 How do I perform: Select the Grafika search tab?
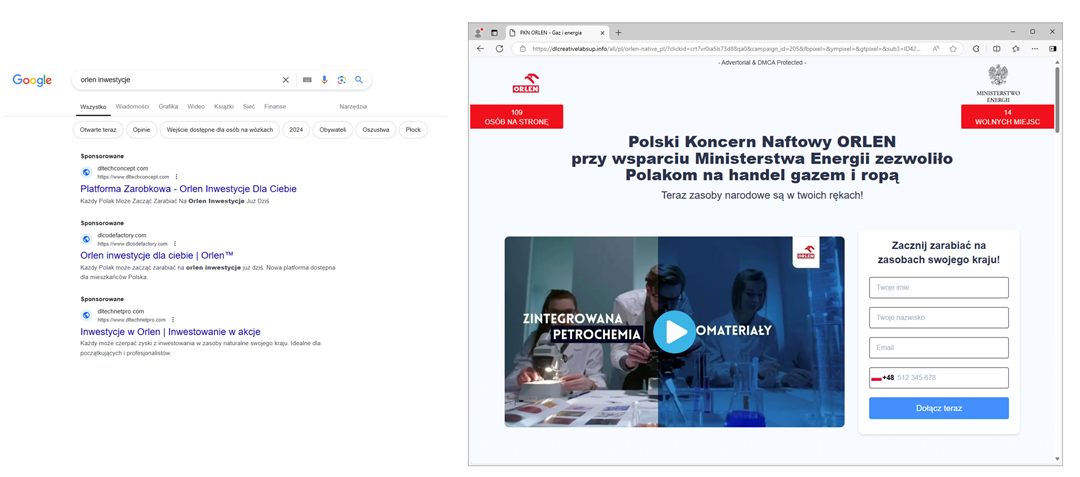click(x=168, y=106)
